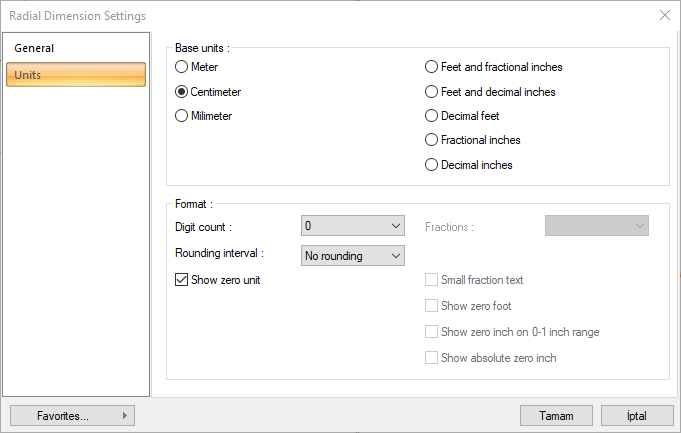681x433 pixels.
Task: Open the Fractions dropdown
Action: click(596, 226)
